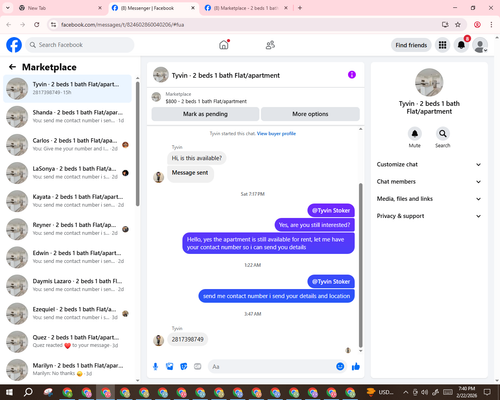
Task: Go to the Home feed icon
Action: coord(224,45)
